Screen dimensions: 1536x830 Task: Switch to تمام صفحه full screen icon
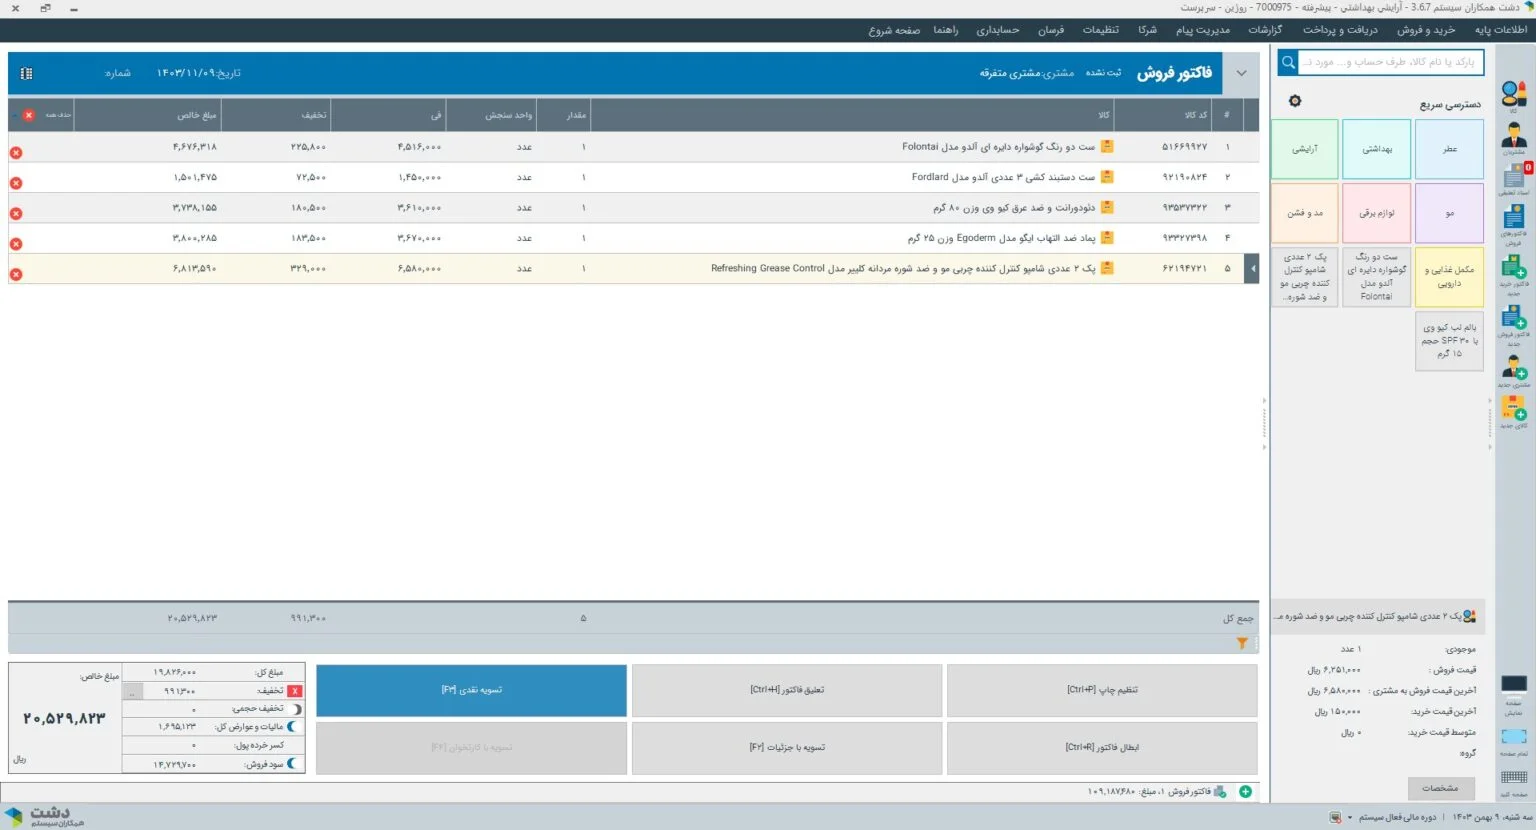pos(1514,742)
